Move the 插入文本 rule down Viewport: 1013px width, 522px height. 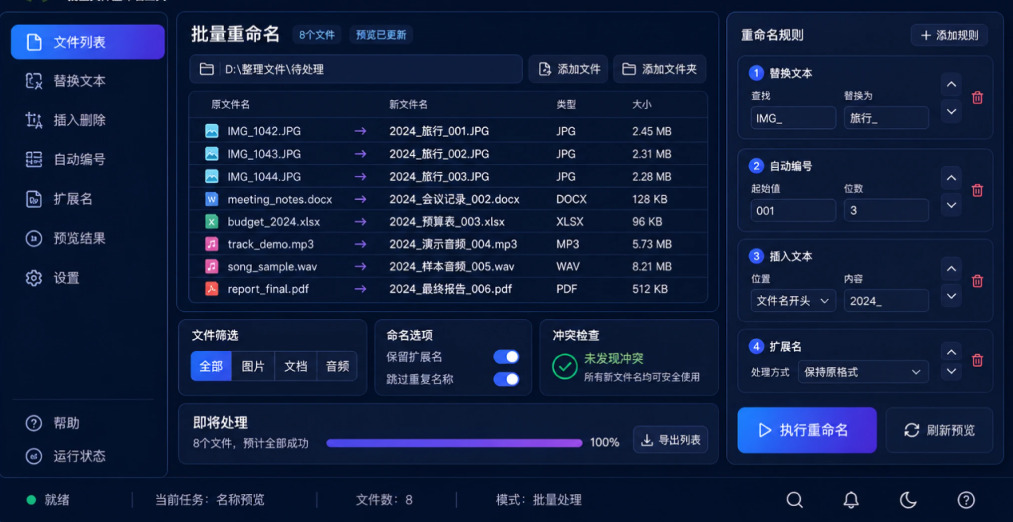tap(951, 296)
